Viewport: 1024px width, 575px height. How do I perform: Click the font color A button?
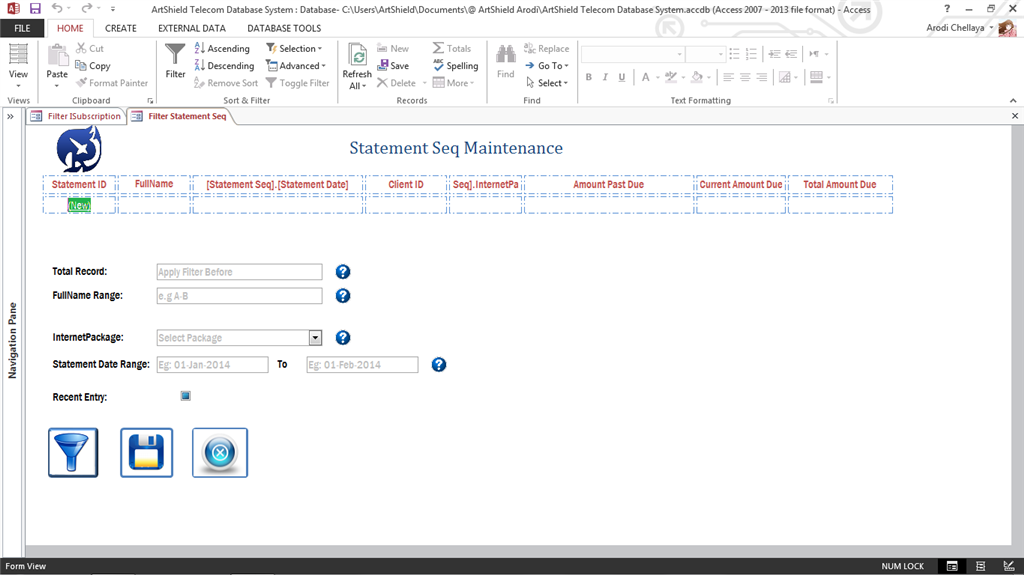pos(645,77)
